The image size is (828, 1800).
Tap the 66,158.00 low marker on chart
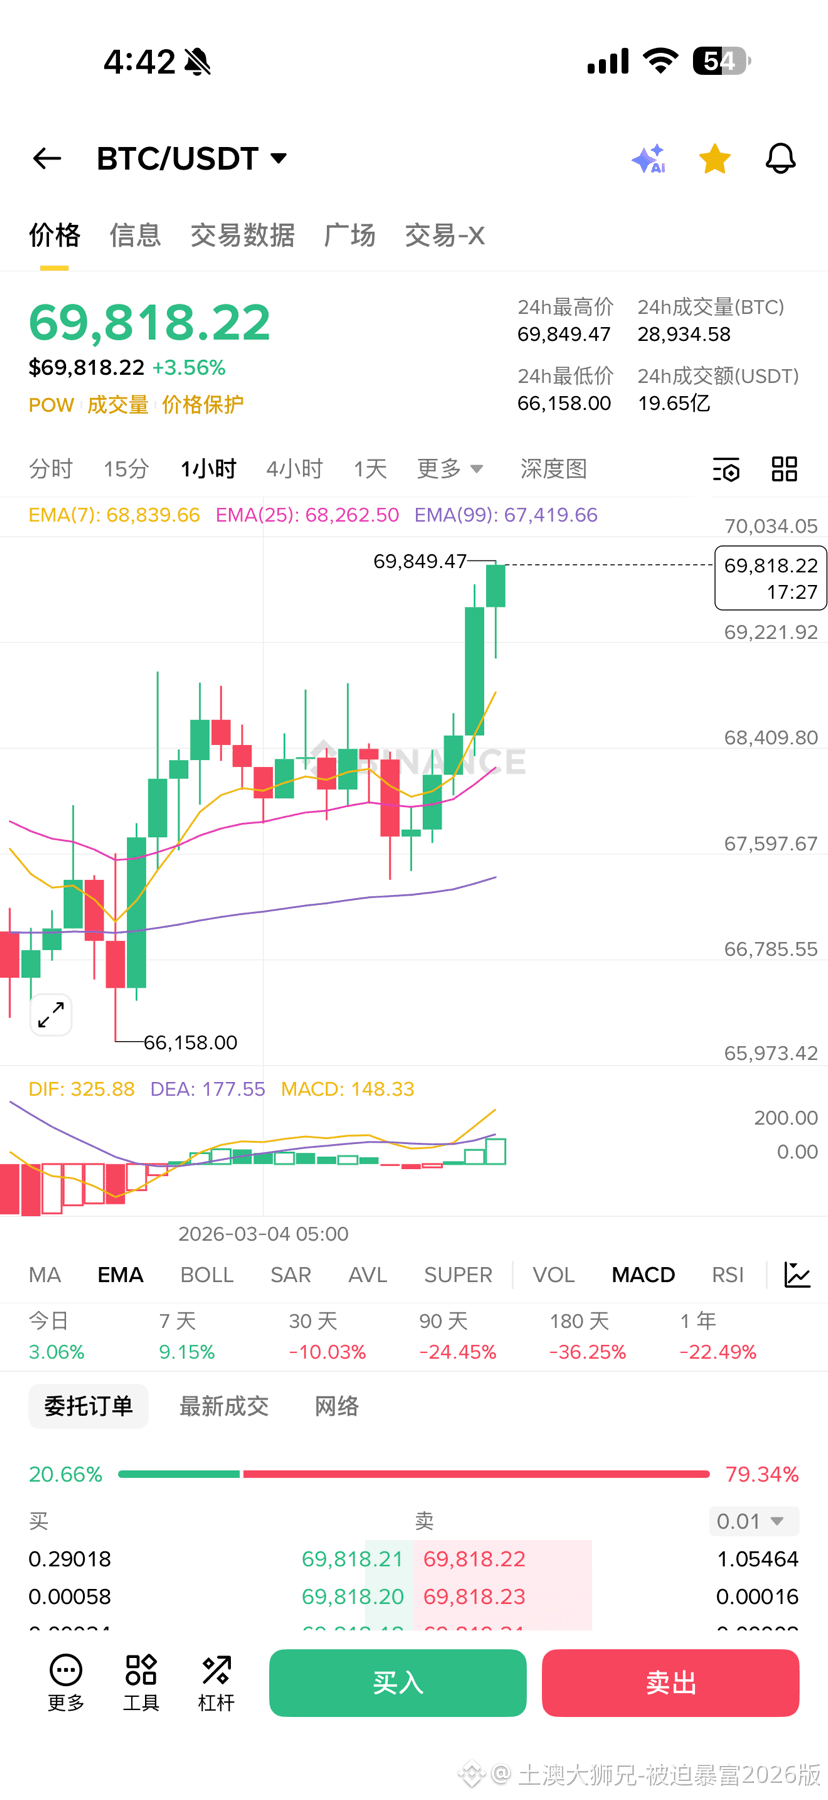(191, 1043)
